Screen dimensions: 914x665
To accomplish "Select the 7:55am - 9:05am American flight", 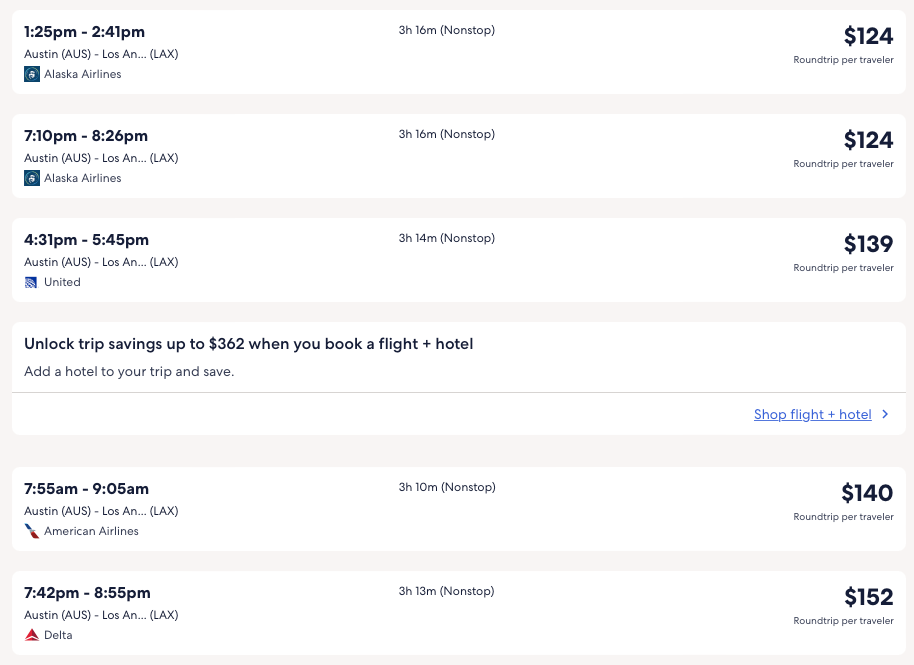I will click(x=86, y=489).
